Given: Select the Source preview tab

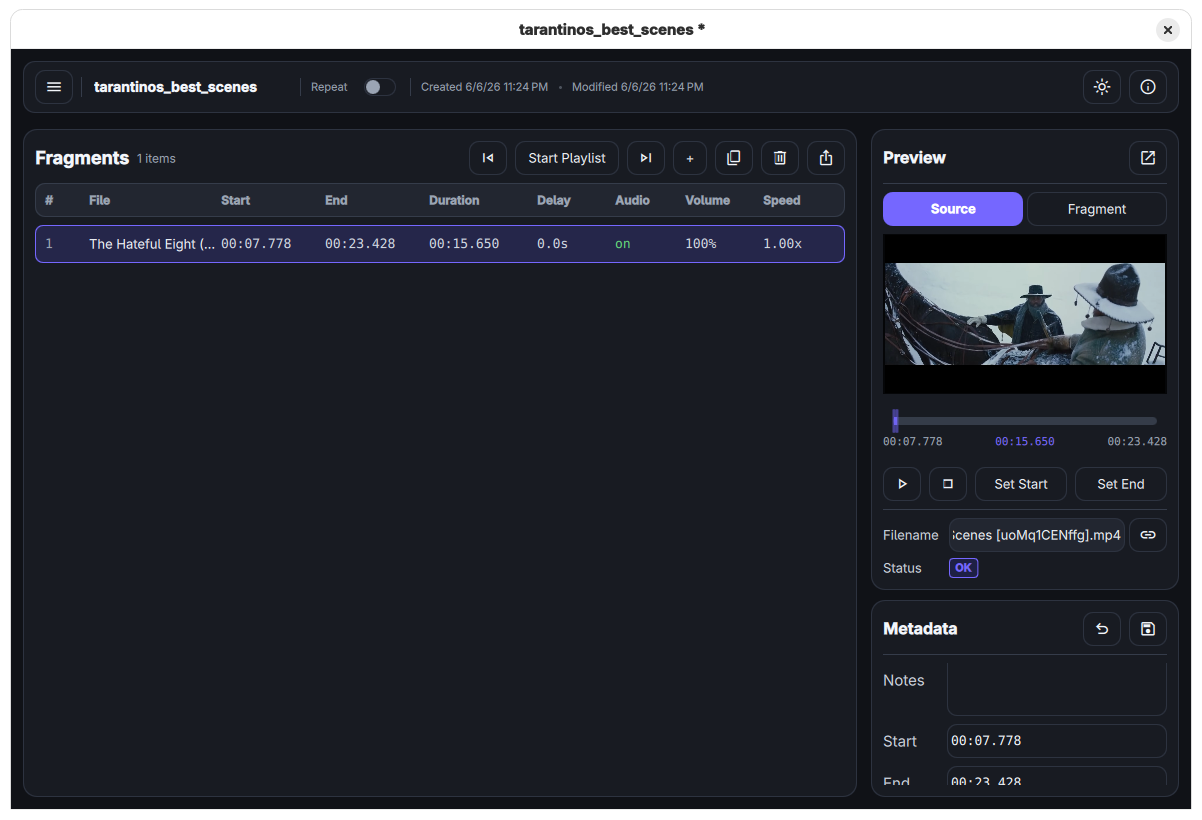Looking at the screenshot, I should click(x=953, y=209).
